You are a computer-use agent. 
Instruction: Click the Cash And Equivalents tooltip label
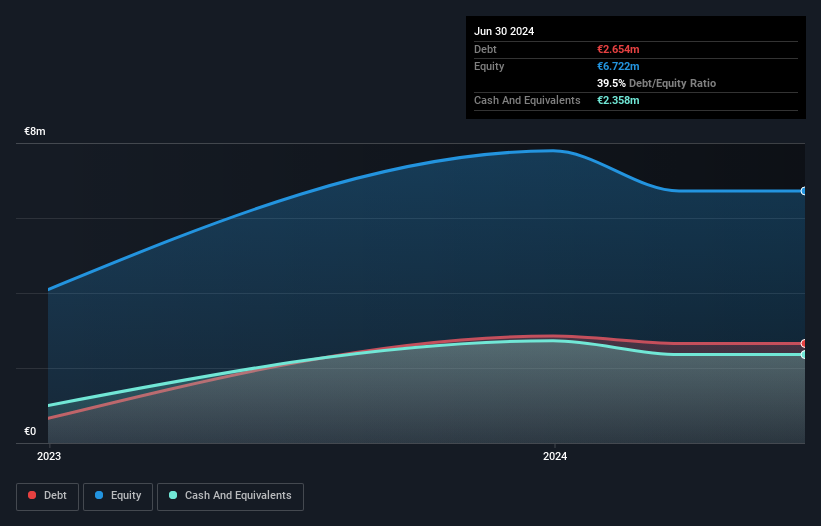coord(527,100)
